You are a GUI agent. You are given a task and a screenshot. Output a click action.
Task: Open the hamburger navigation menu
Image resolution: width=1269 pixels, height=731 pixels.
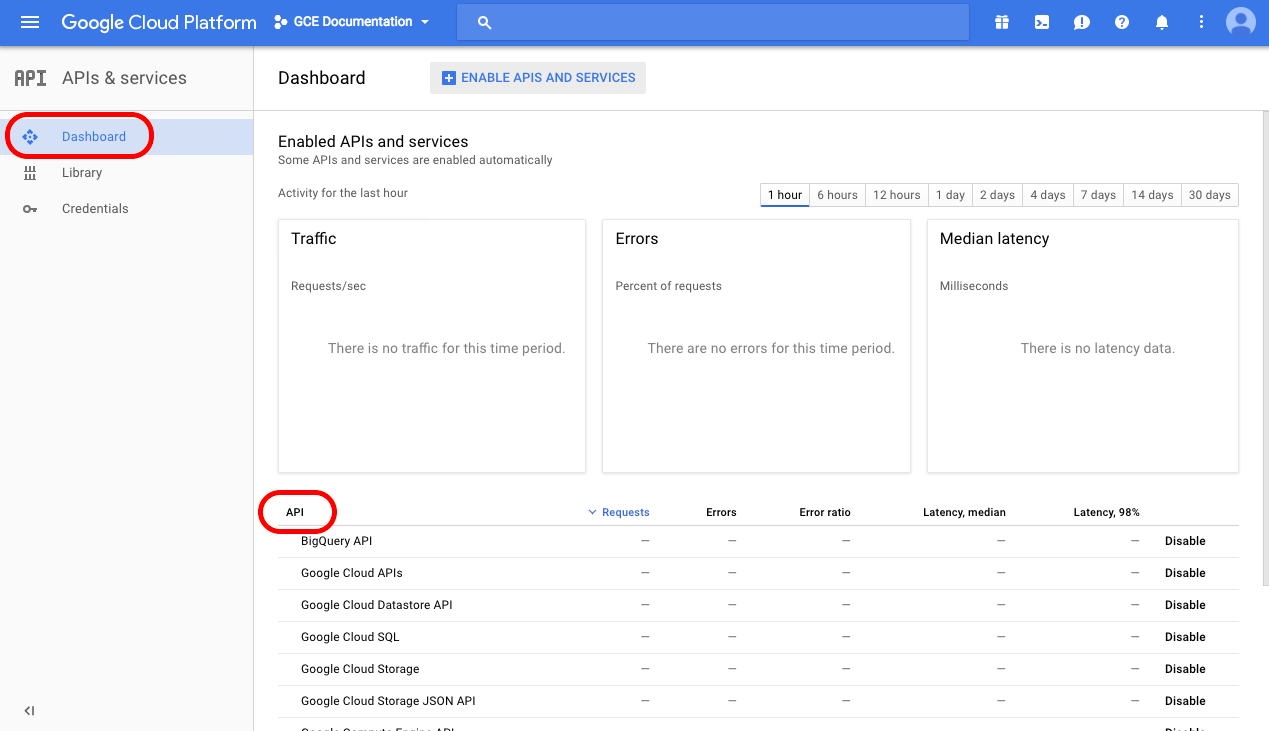click(30, 22)
